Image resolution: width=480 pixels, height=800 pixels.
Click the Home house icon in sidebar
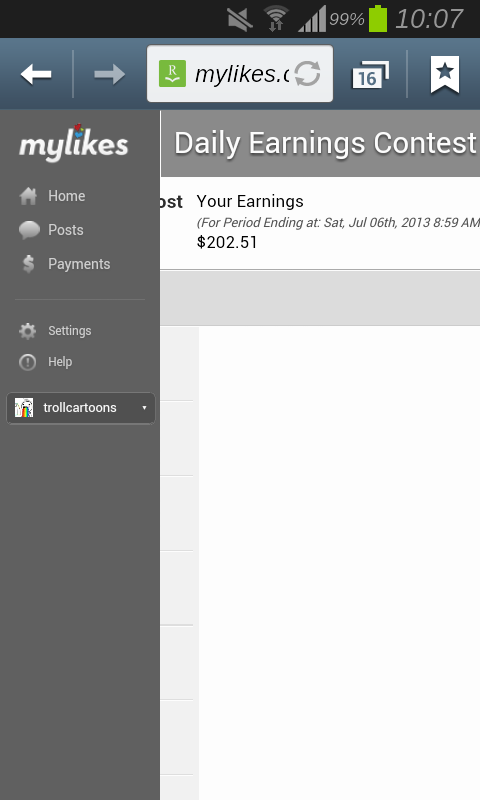tap(28, 196)
